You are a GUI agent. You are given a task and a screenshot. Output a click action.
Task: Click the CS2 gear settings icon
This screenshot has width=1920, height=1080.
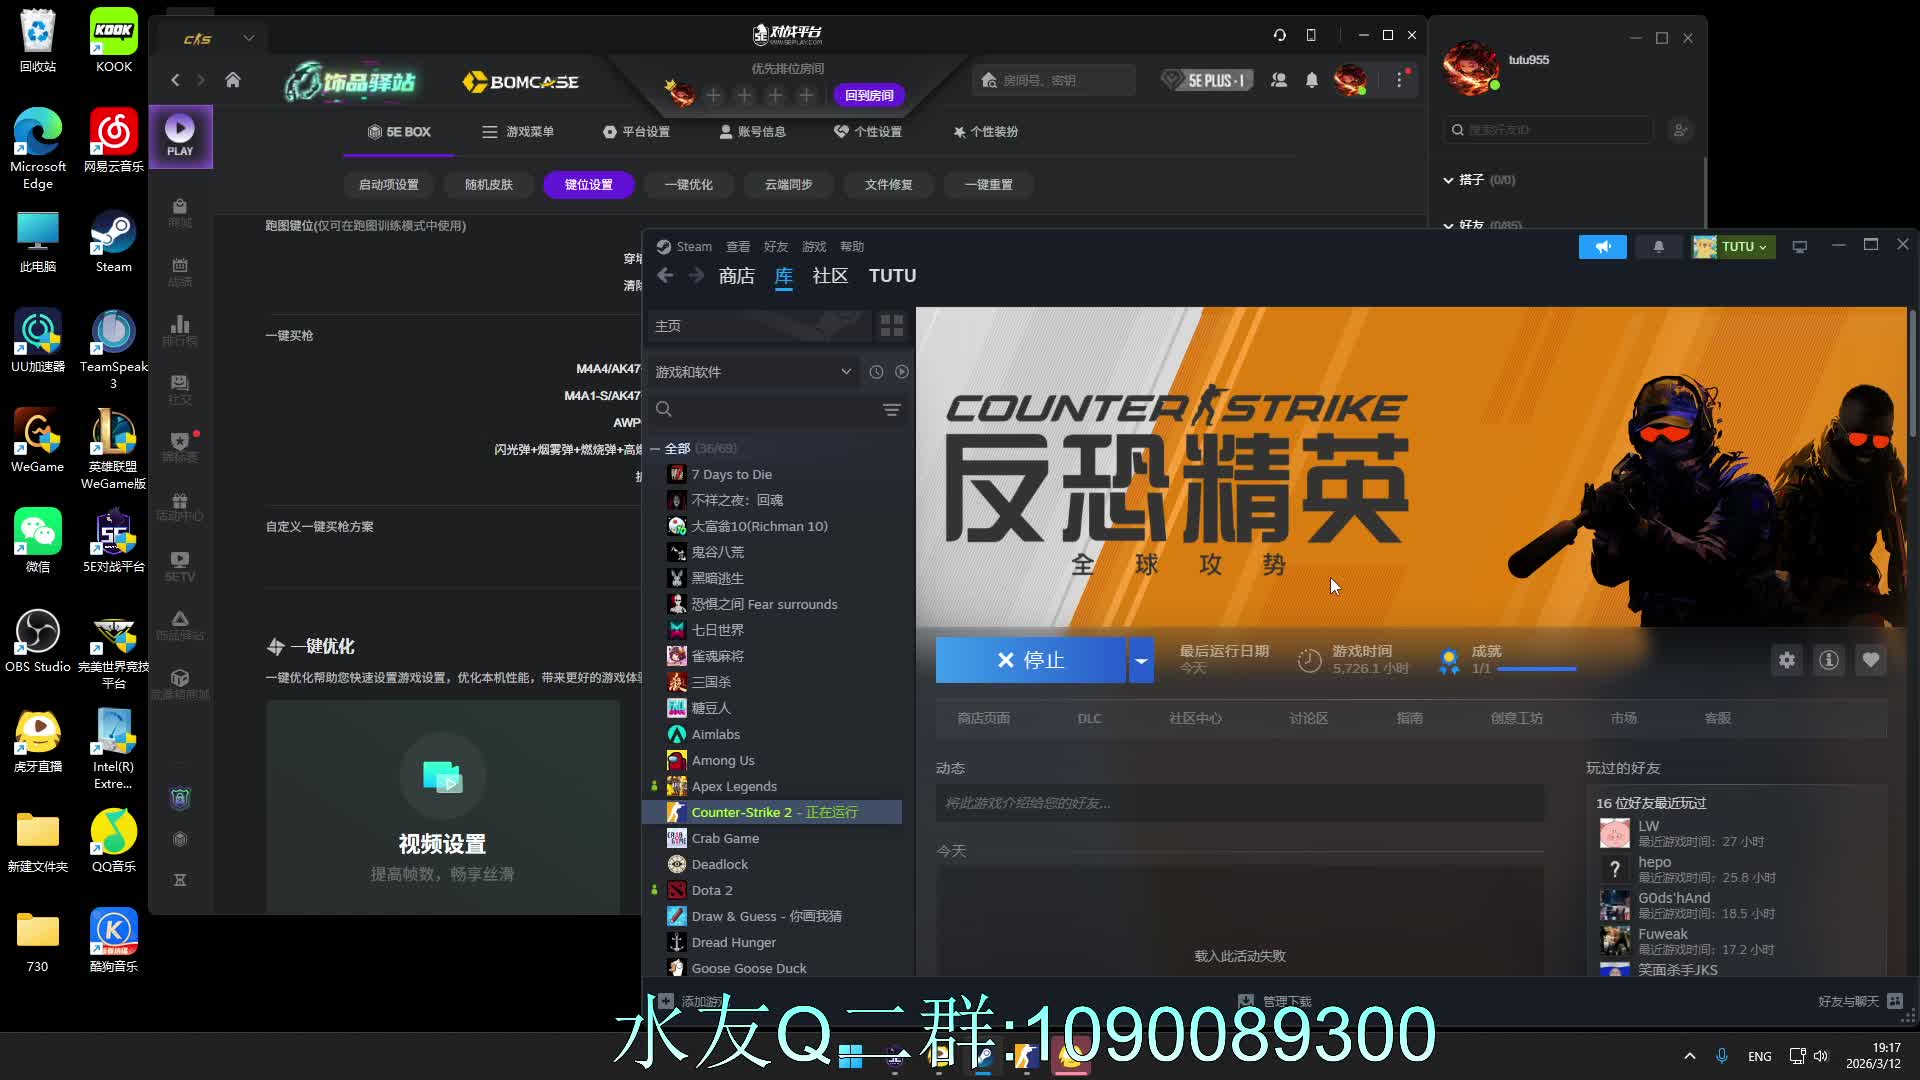1786,660
